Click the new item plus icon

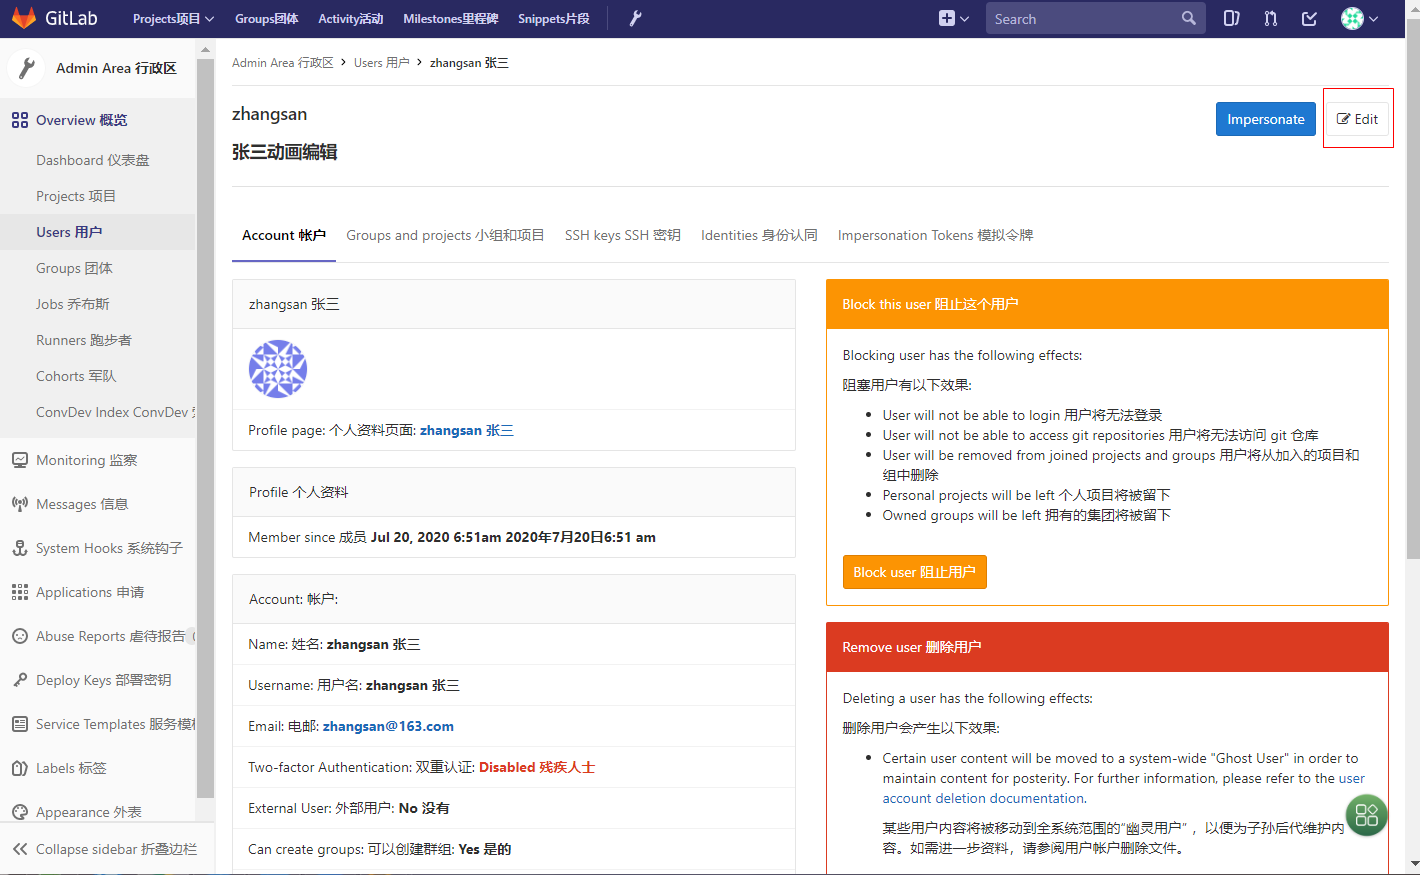point(947,18)
